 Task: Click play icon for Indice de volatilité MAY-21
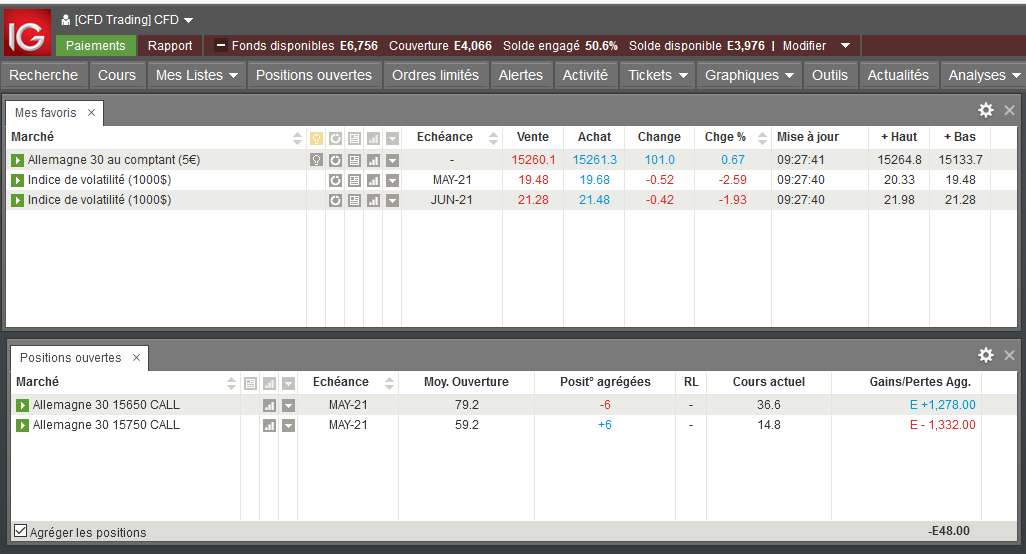point(18,181)
